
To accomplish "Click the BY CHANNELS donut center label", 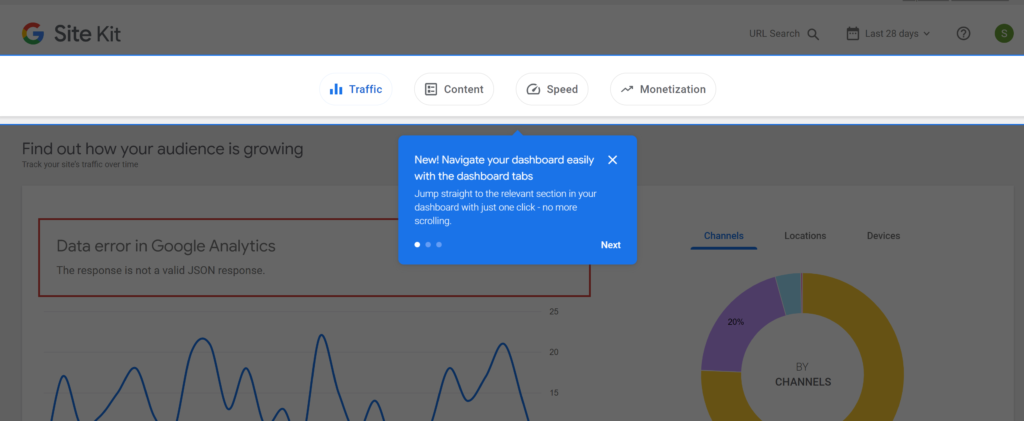I will click(803, 375).
